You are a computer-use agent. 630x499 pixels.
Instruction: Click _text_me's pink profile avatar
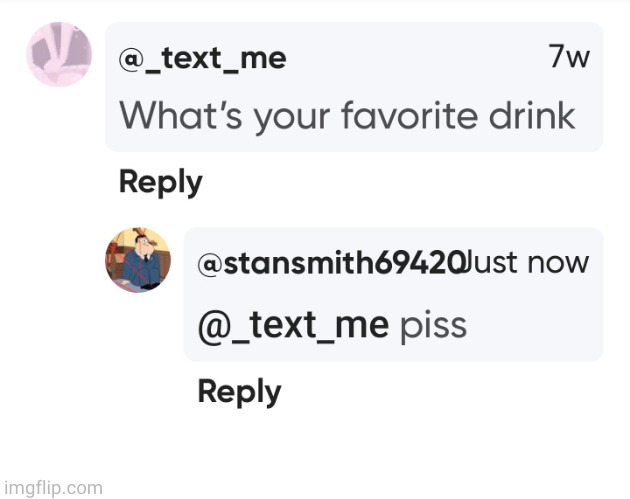[59, 54]
